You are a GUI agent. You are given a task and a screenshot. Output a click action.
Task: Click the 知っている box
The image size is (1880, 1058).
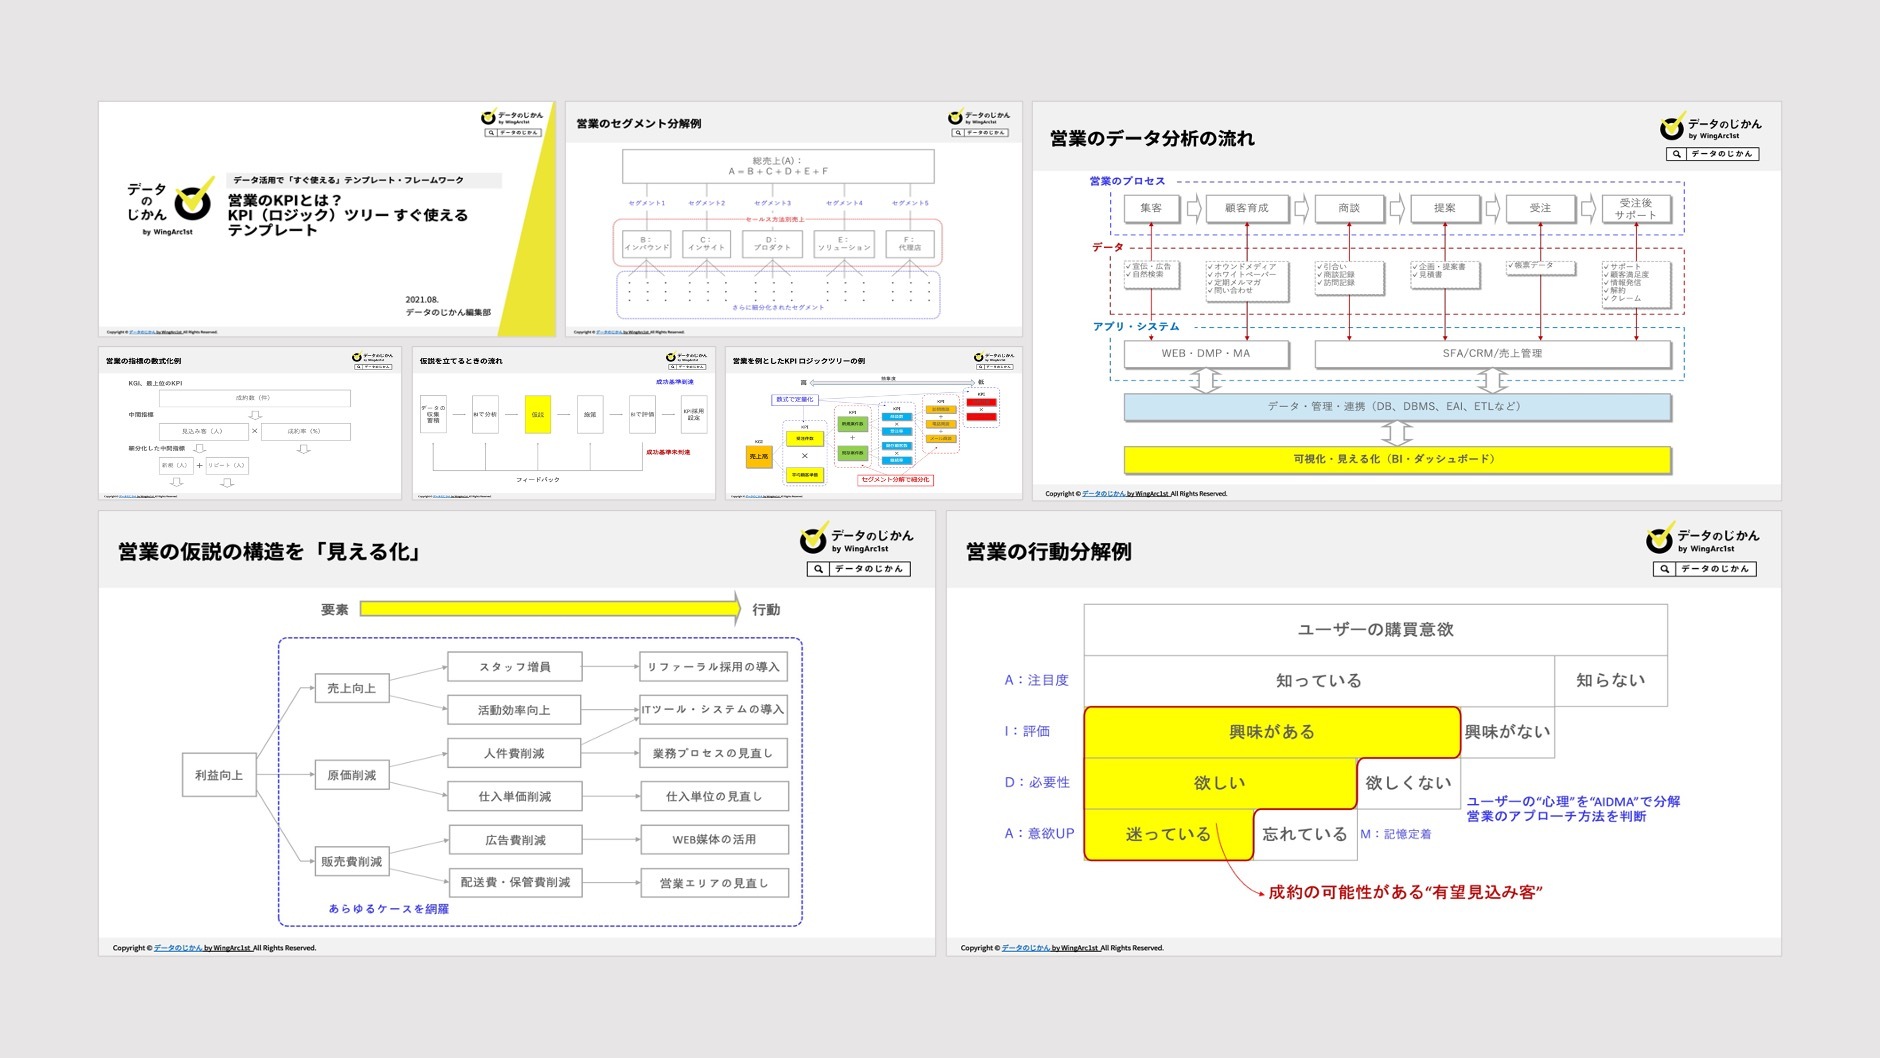pos(1319,681)
